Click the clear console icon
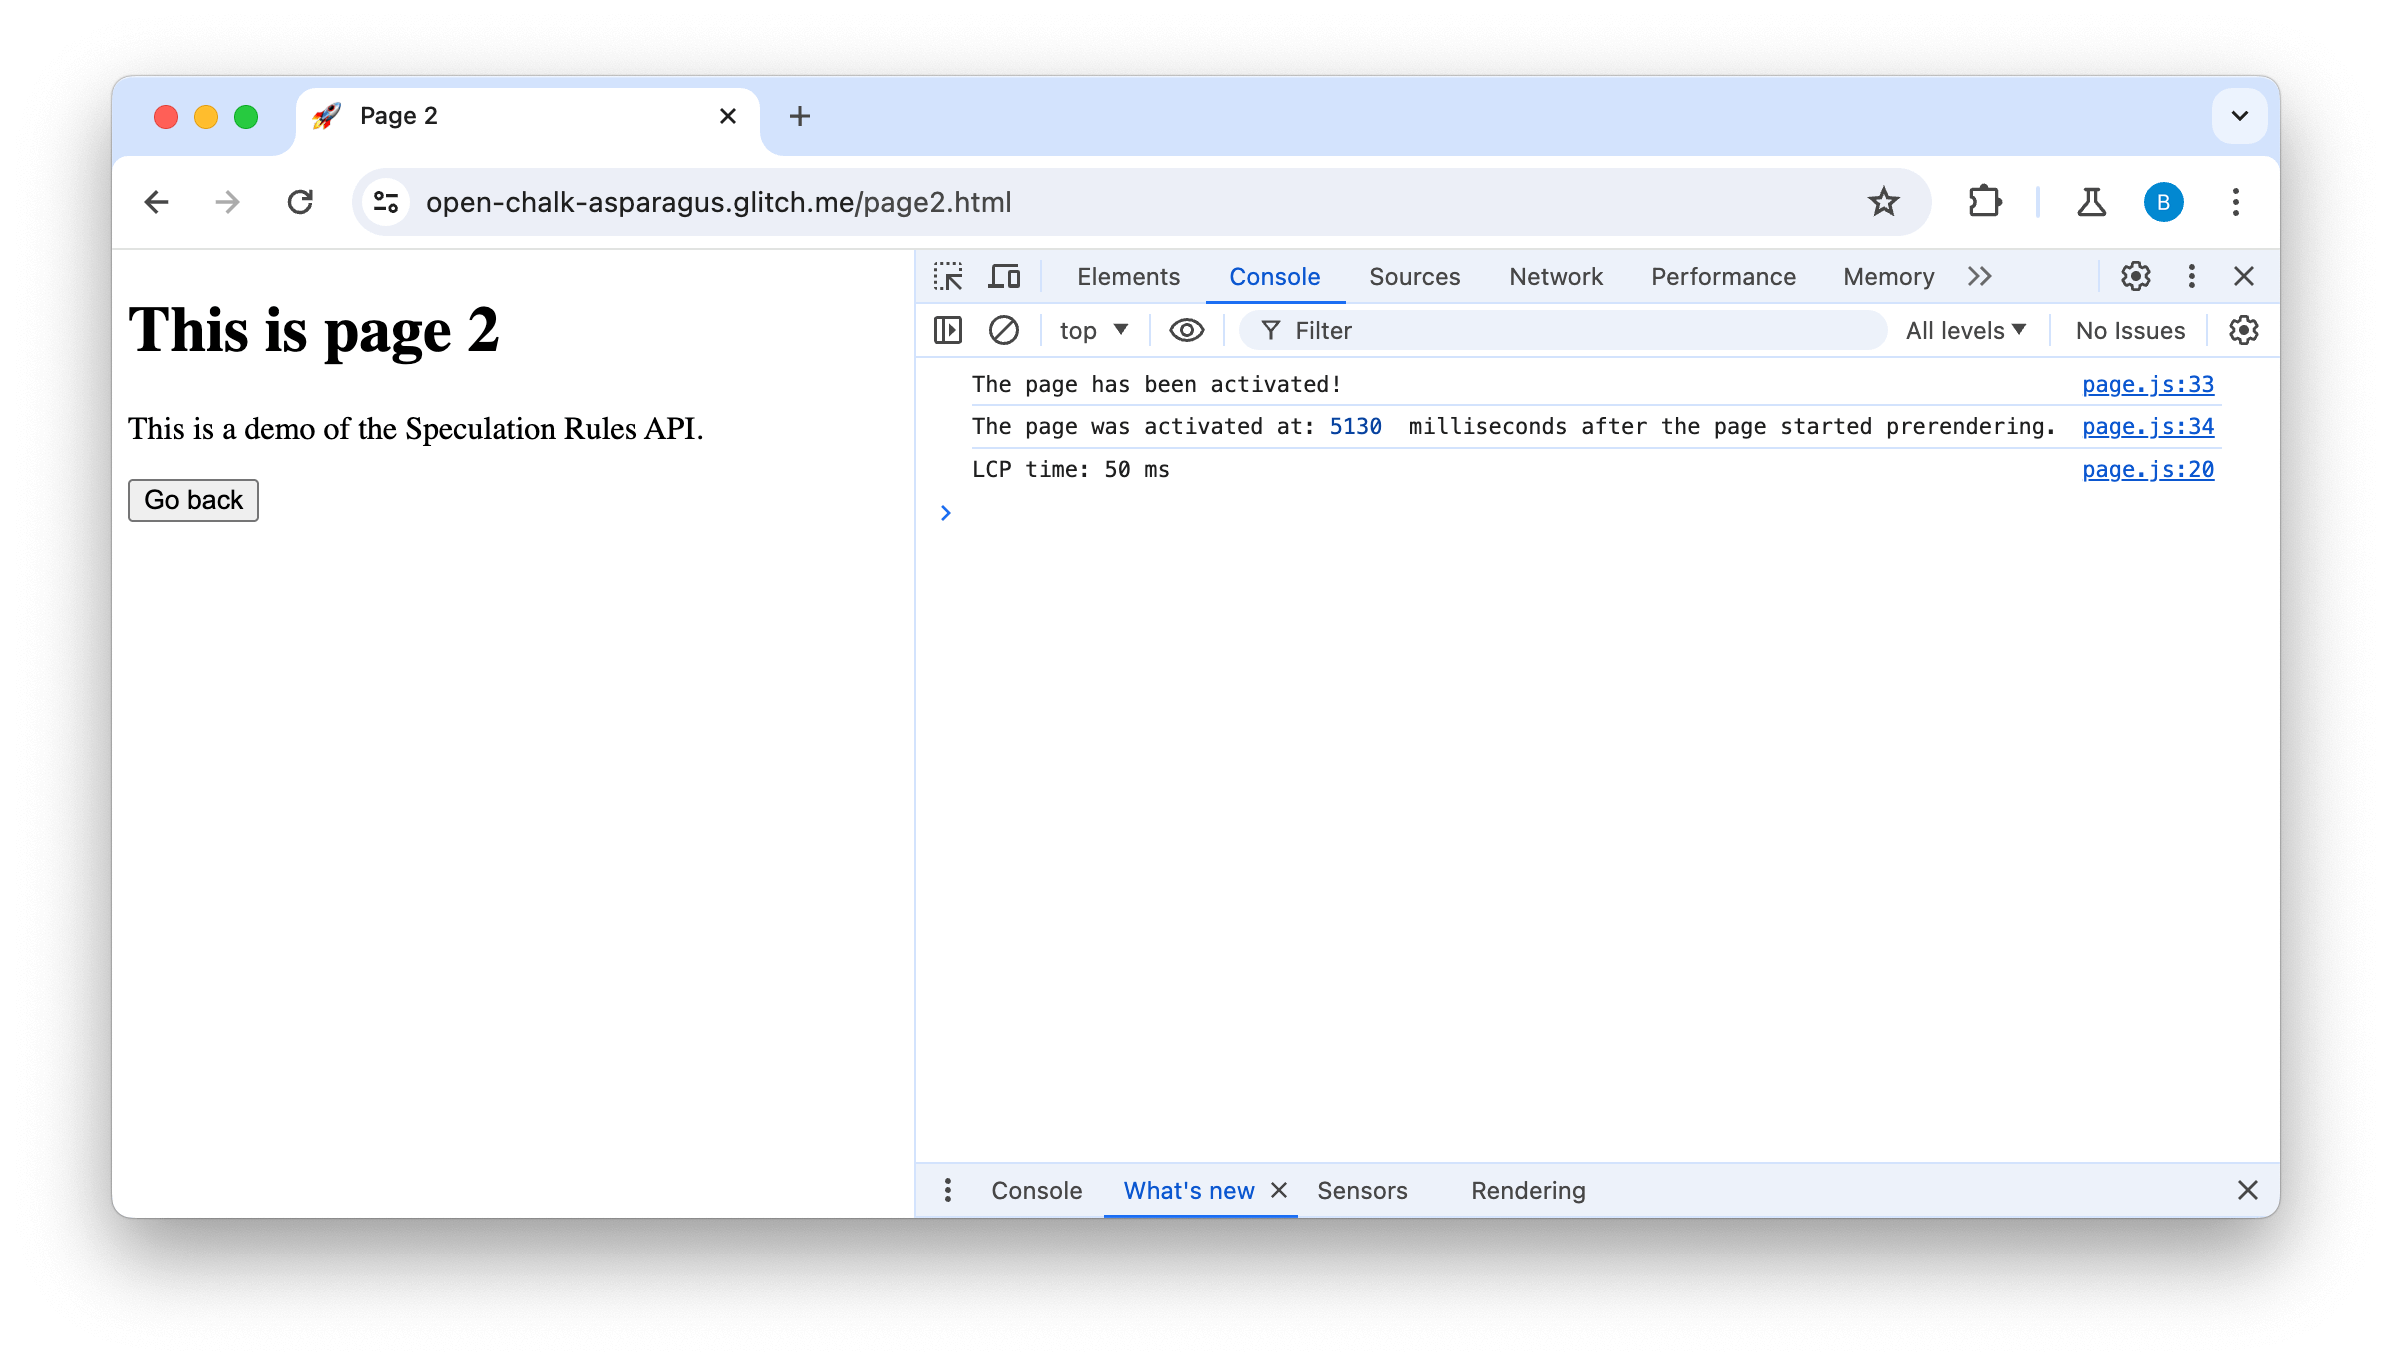The width and height of the screenshot is (2392, 1366). tap(1002, 330)
